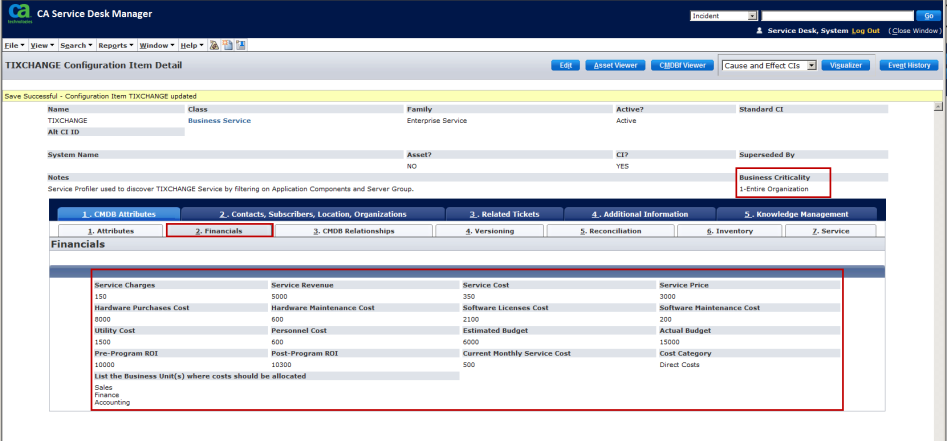The image size is (947, 441).
Task: Open the Versioning sub-tab
Action: click(489, 231)
